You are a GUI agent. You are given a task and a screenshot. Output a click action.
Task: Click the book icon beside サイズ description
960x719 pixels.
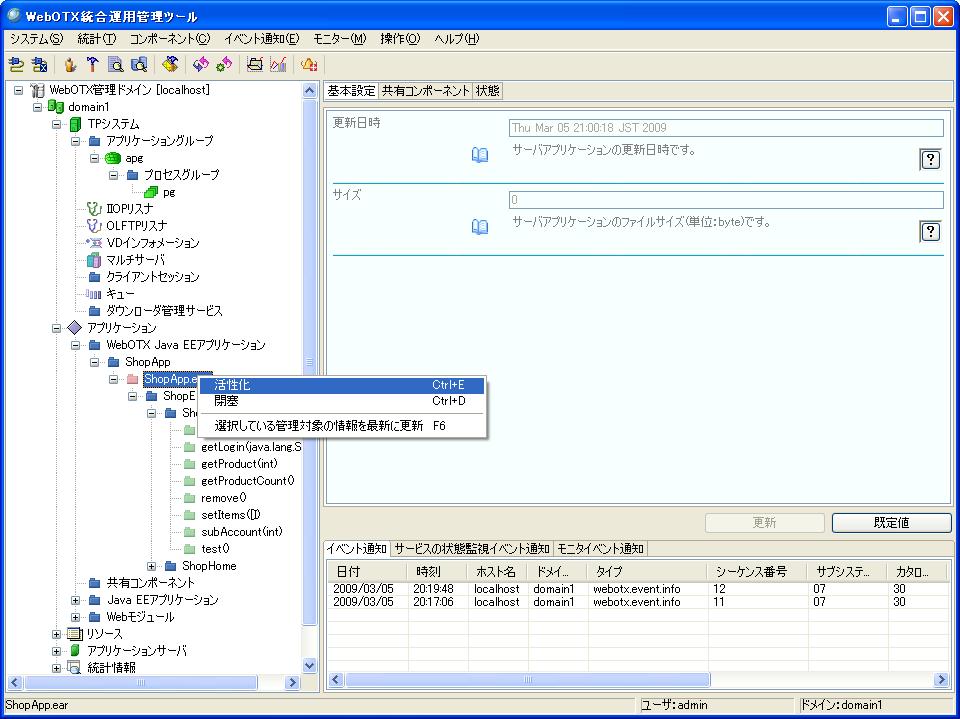[480, 227]
